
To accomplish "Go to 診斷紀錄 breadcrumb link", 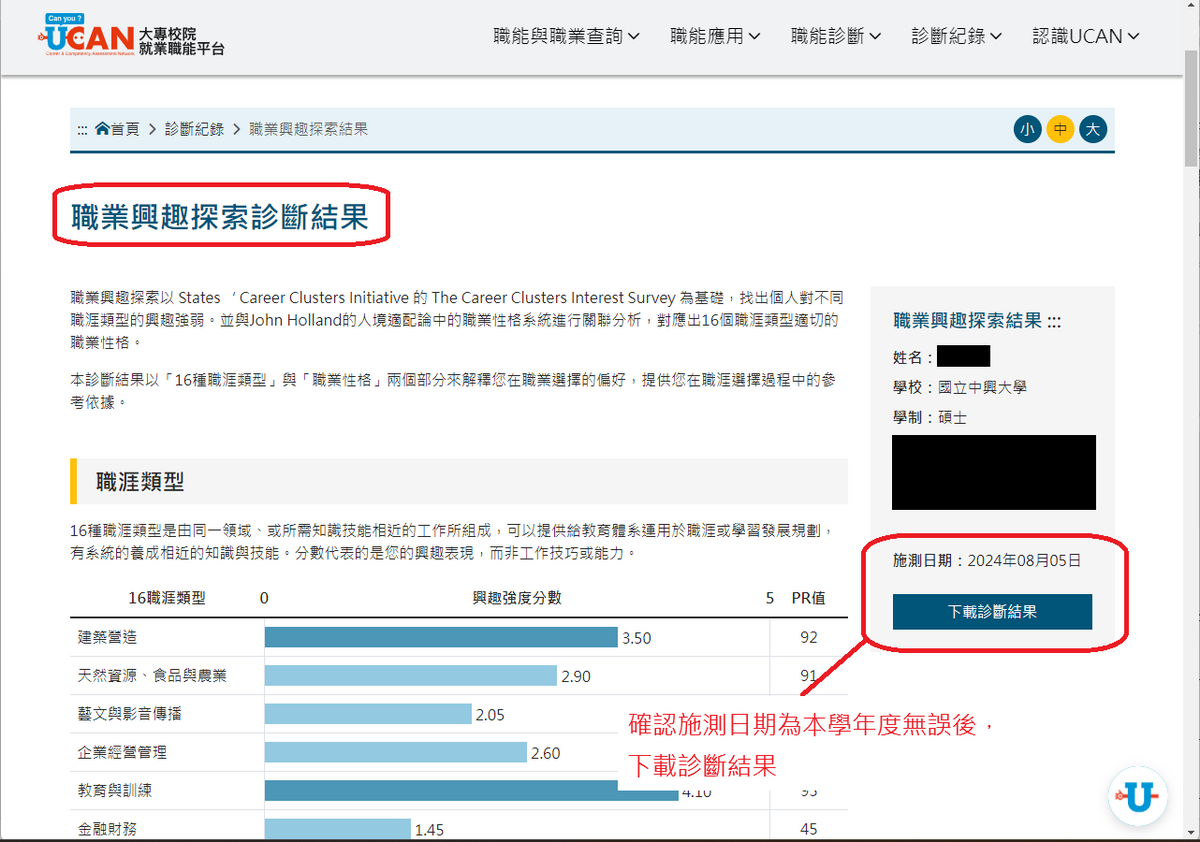I will point(194,130).
